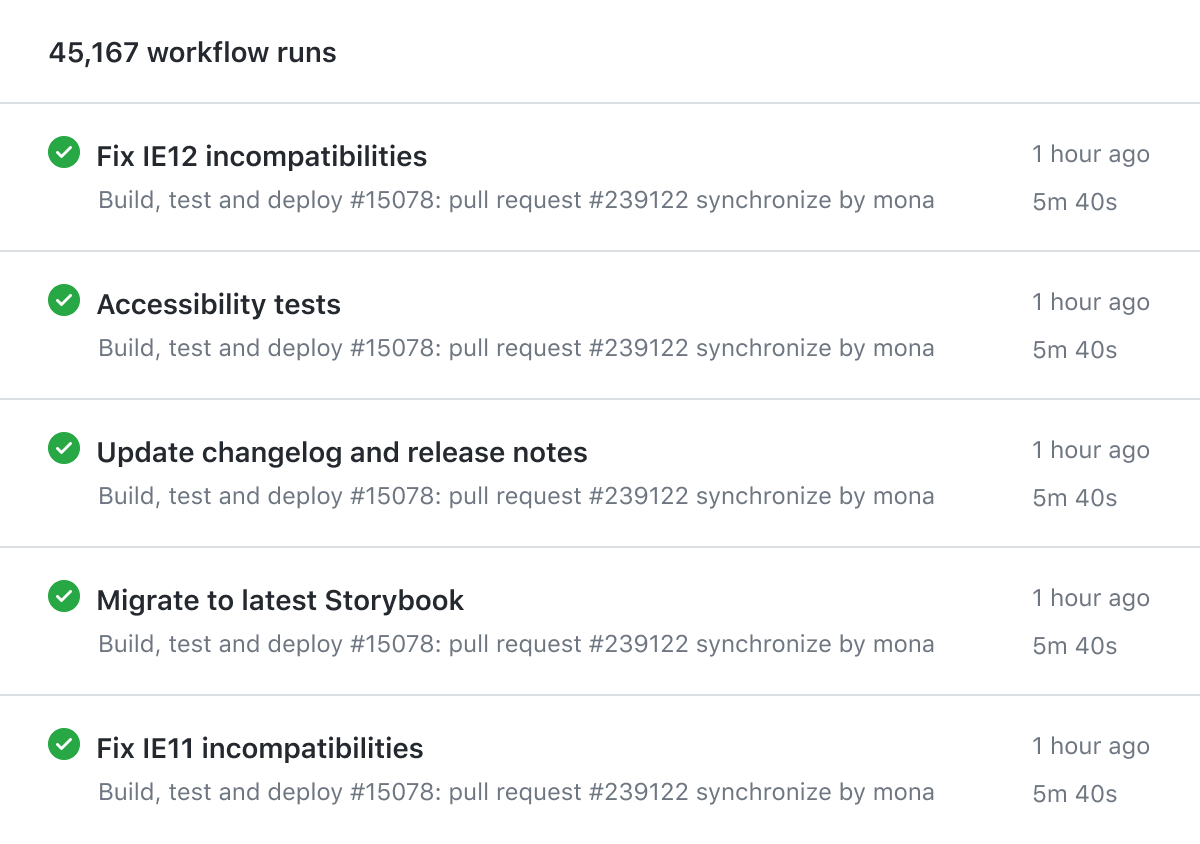Image resolution: width=1200 pixels, height=844 pixels.
Task: Click the 1 hour ago timestamp for Update changelog run
Action: (1090, 450)
